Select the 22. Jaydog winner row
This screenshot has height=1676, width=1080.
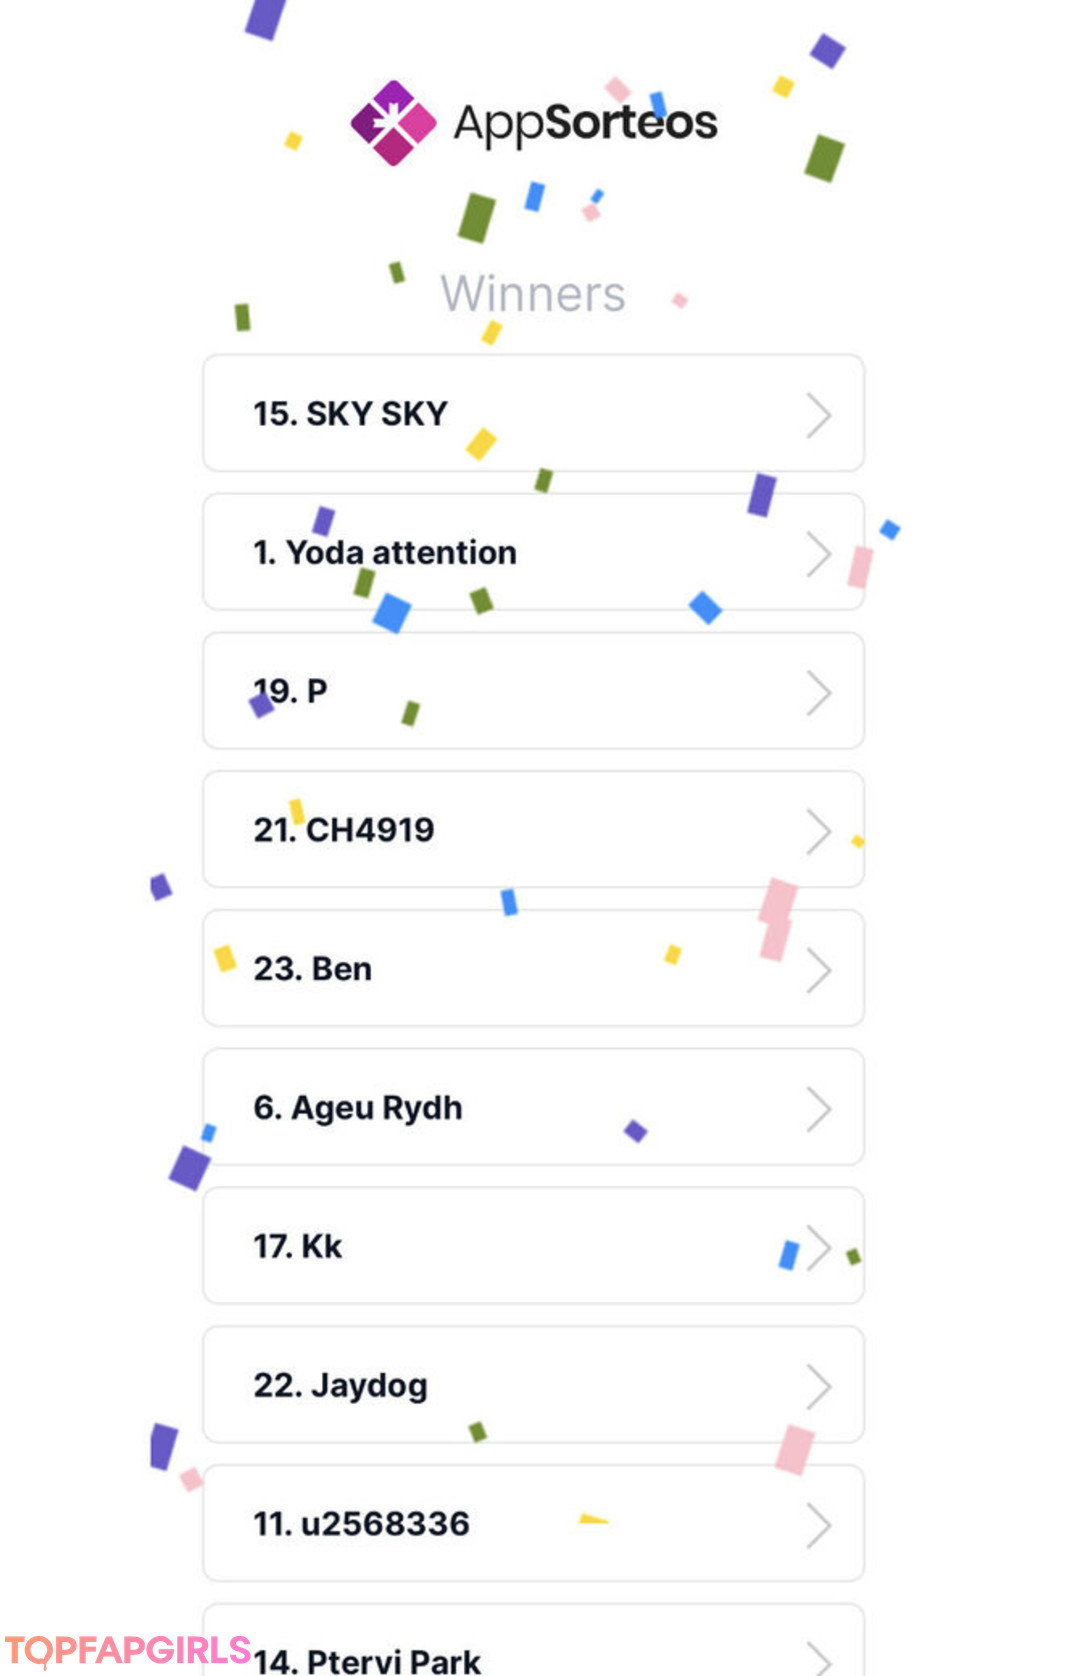[x=533, y=1385]
